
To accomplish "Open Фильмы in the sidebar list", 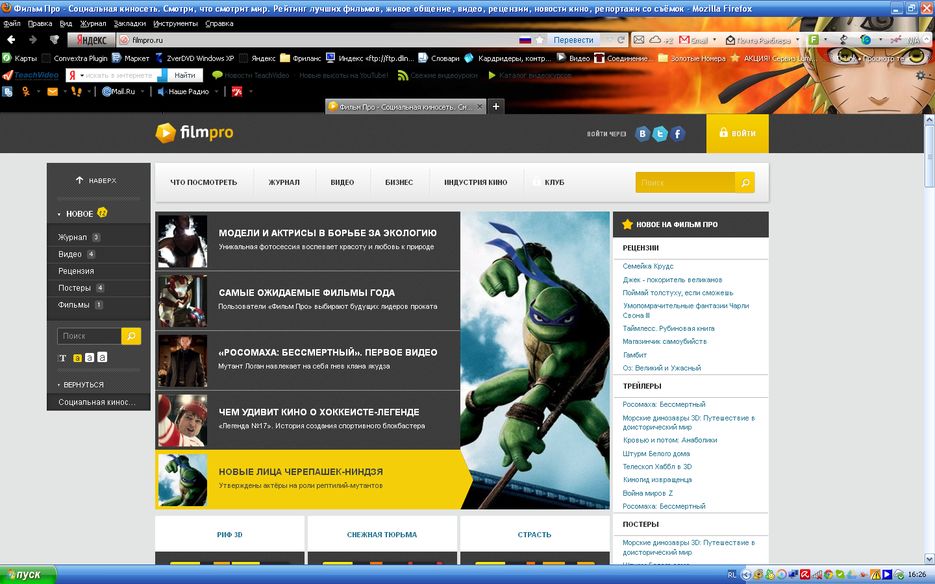I will [74, 305].
